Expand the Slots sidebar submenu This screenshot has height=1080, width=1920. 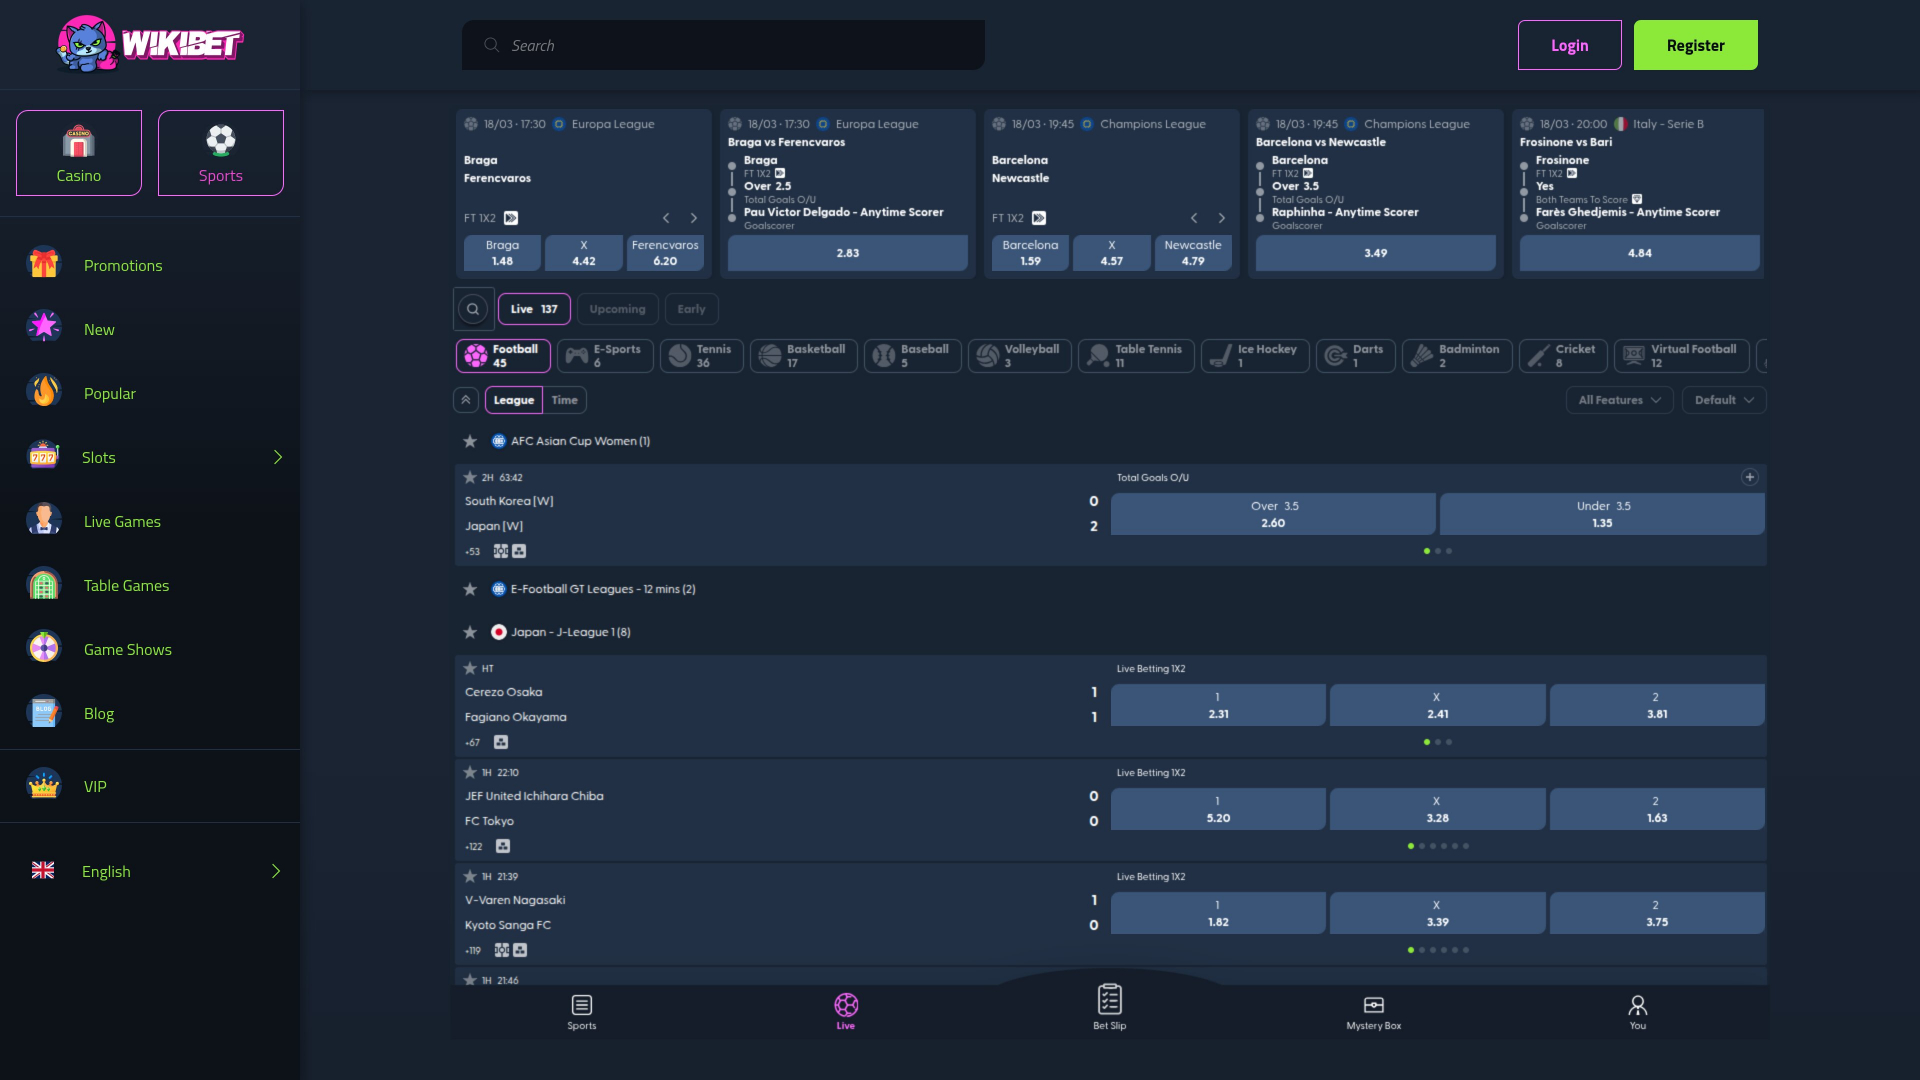pos(277,456)
